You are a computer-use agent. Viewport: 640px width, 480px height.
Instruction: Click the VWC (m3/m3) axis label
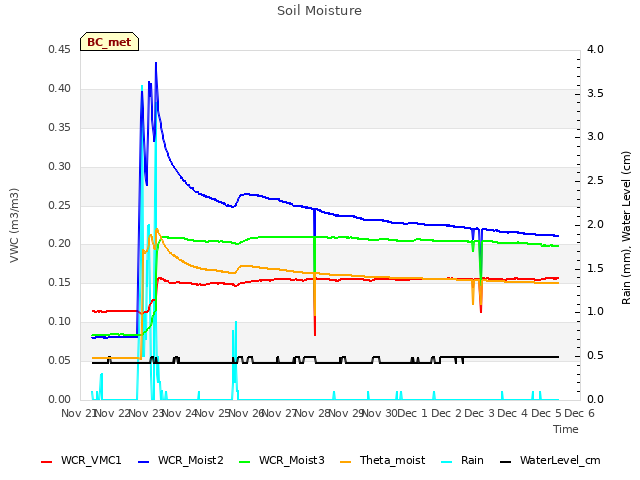[x=14, y=225]
